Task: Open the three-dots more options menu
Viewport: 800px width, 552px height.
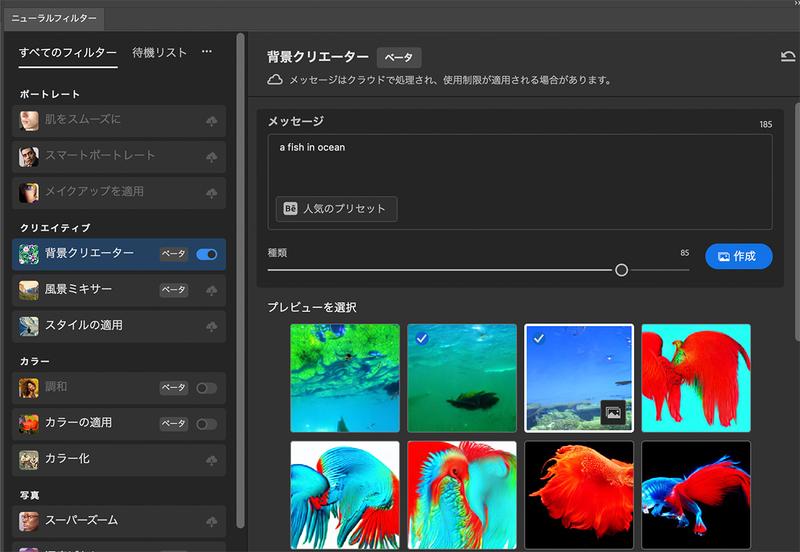Action: coord(207,52)
